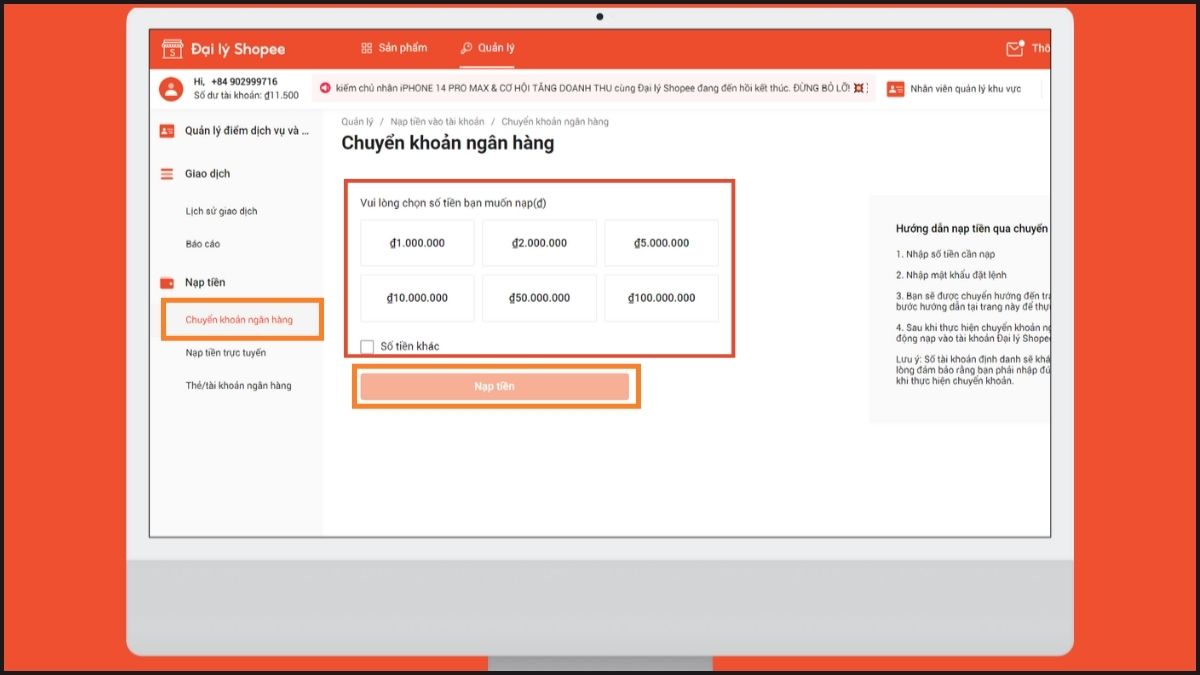Go to Quản lý breadcrumb link

[357, 122]
